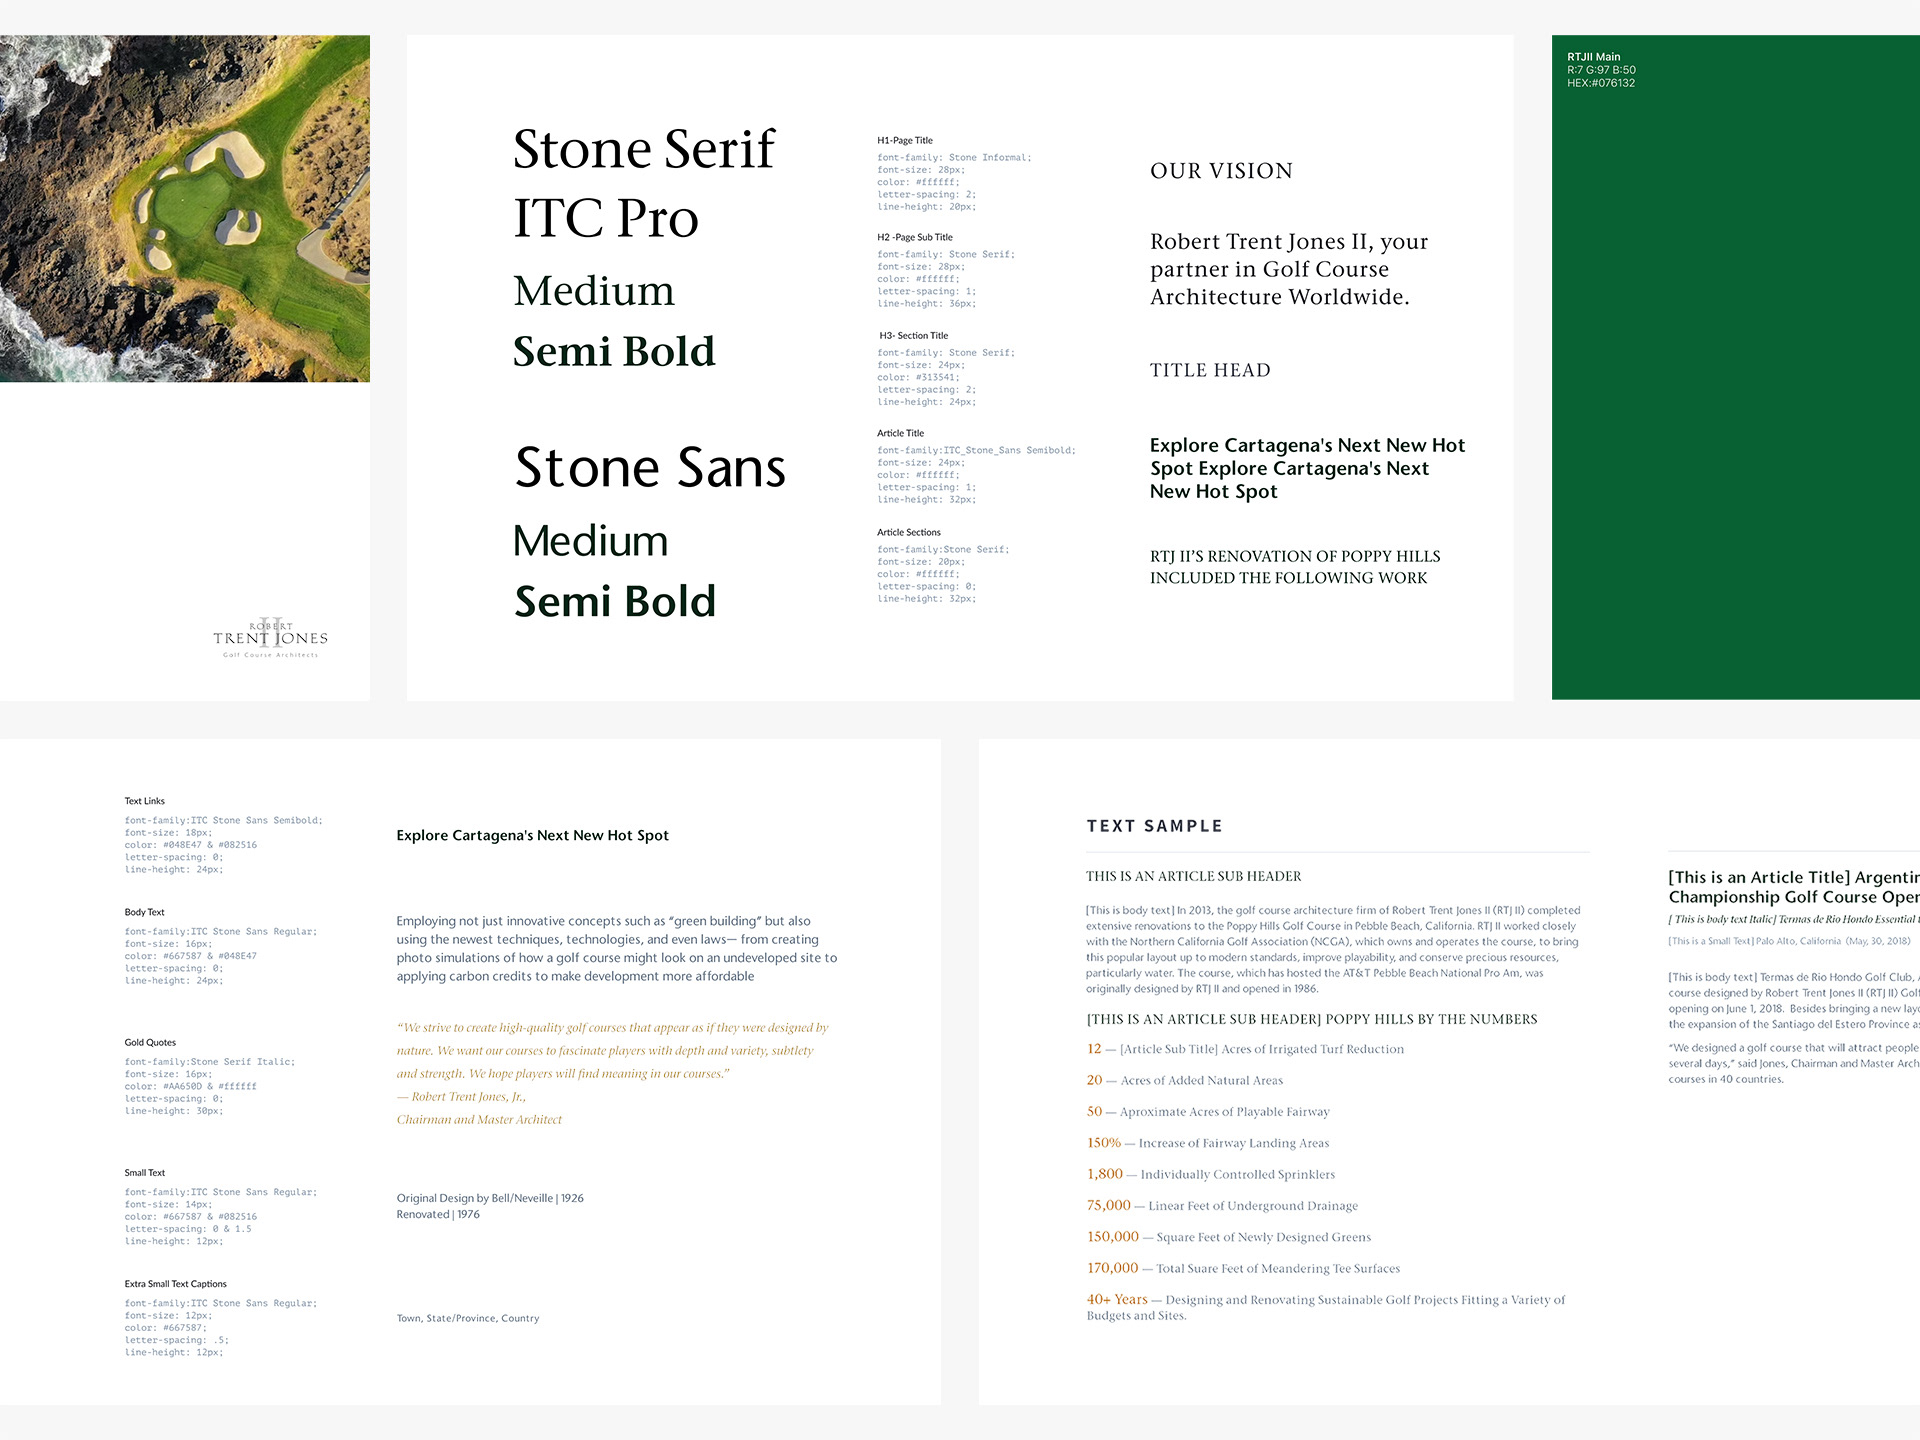Click the serif 'Semi Bold' weight sample
This screenshot has height=1440, width=1920.
click(614, 351)
